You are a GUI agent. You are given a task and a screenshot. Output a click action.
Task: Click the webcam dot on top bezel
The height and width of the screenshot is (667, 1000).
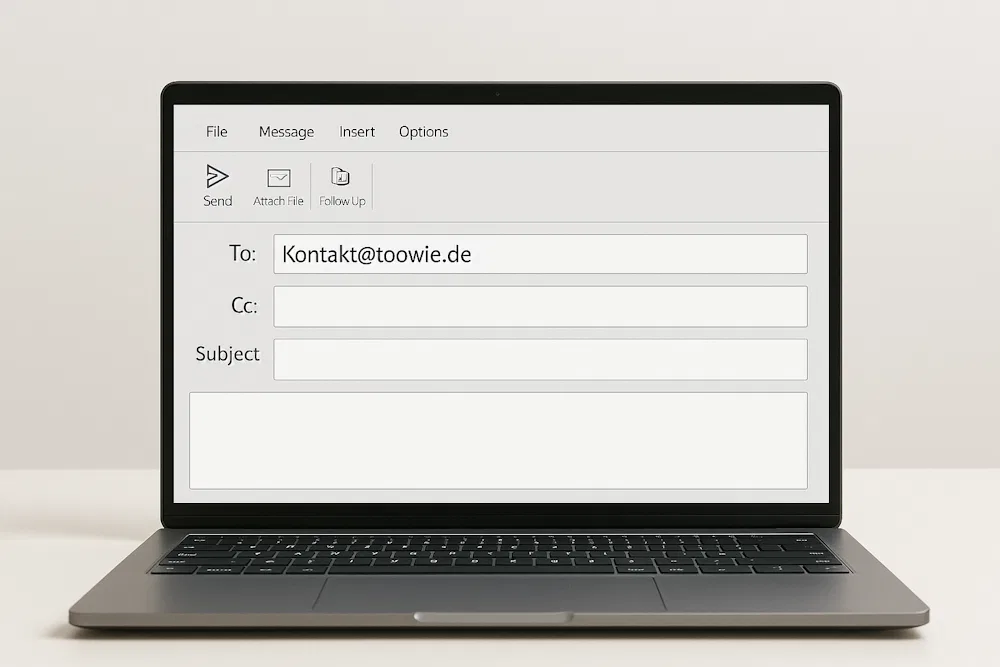point(497,94)
